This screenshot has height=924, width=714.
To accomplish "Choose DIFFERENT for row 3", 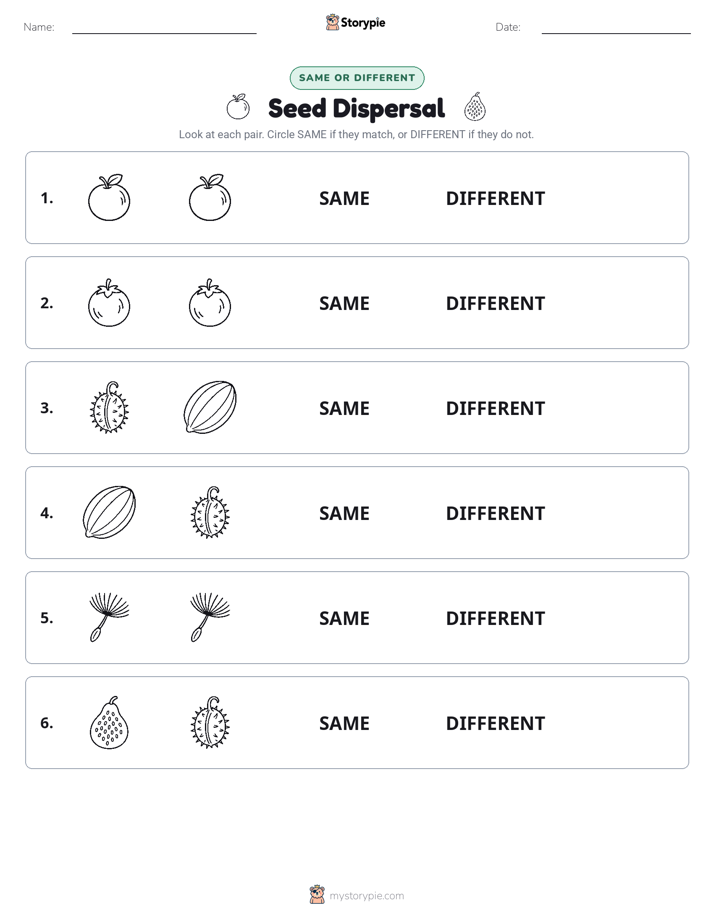I will [x=495, y=408].
